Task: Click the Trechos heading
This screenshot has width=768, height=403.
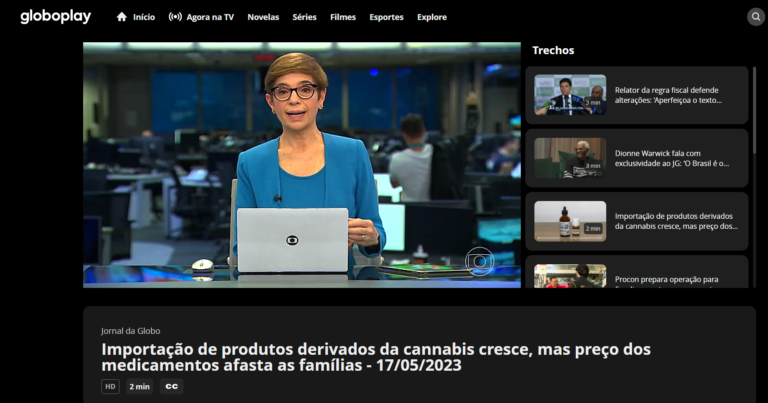Action: coord(553,50)
